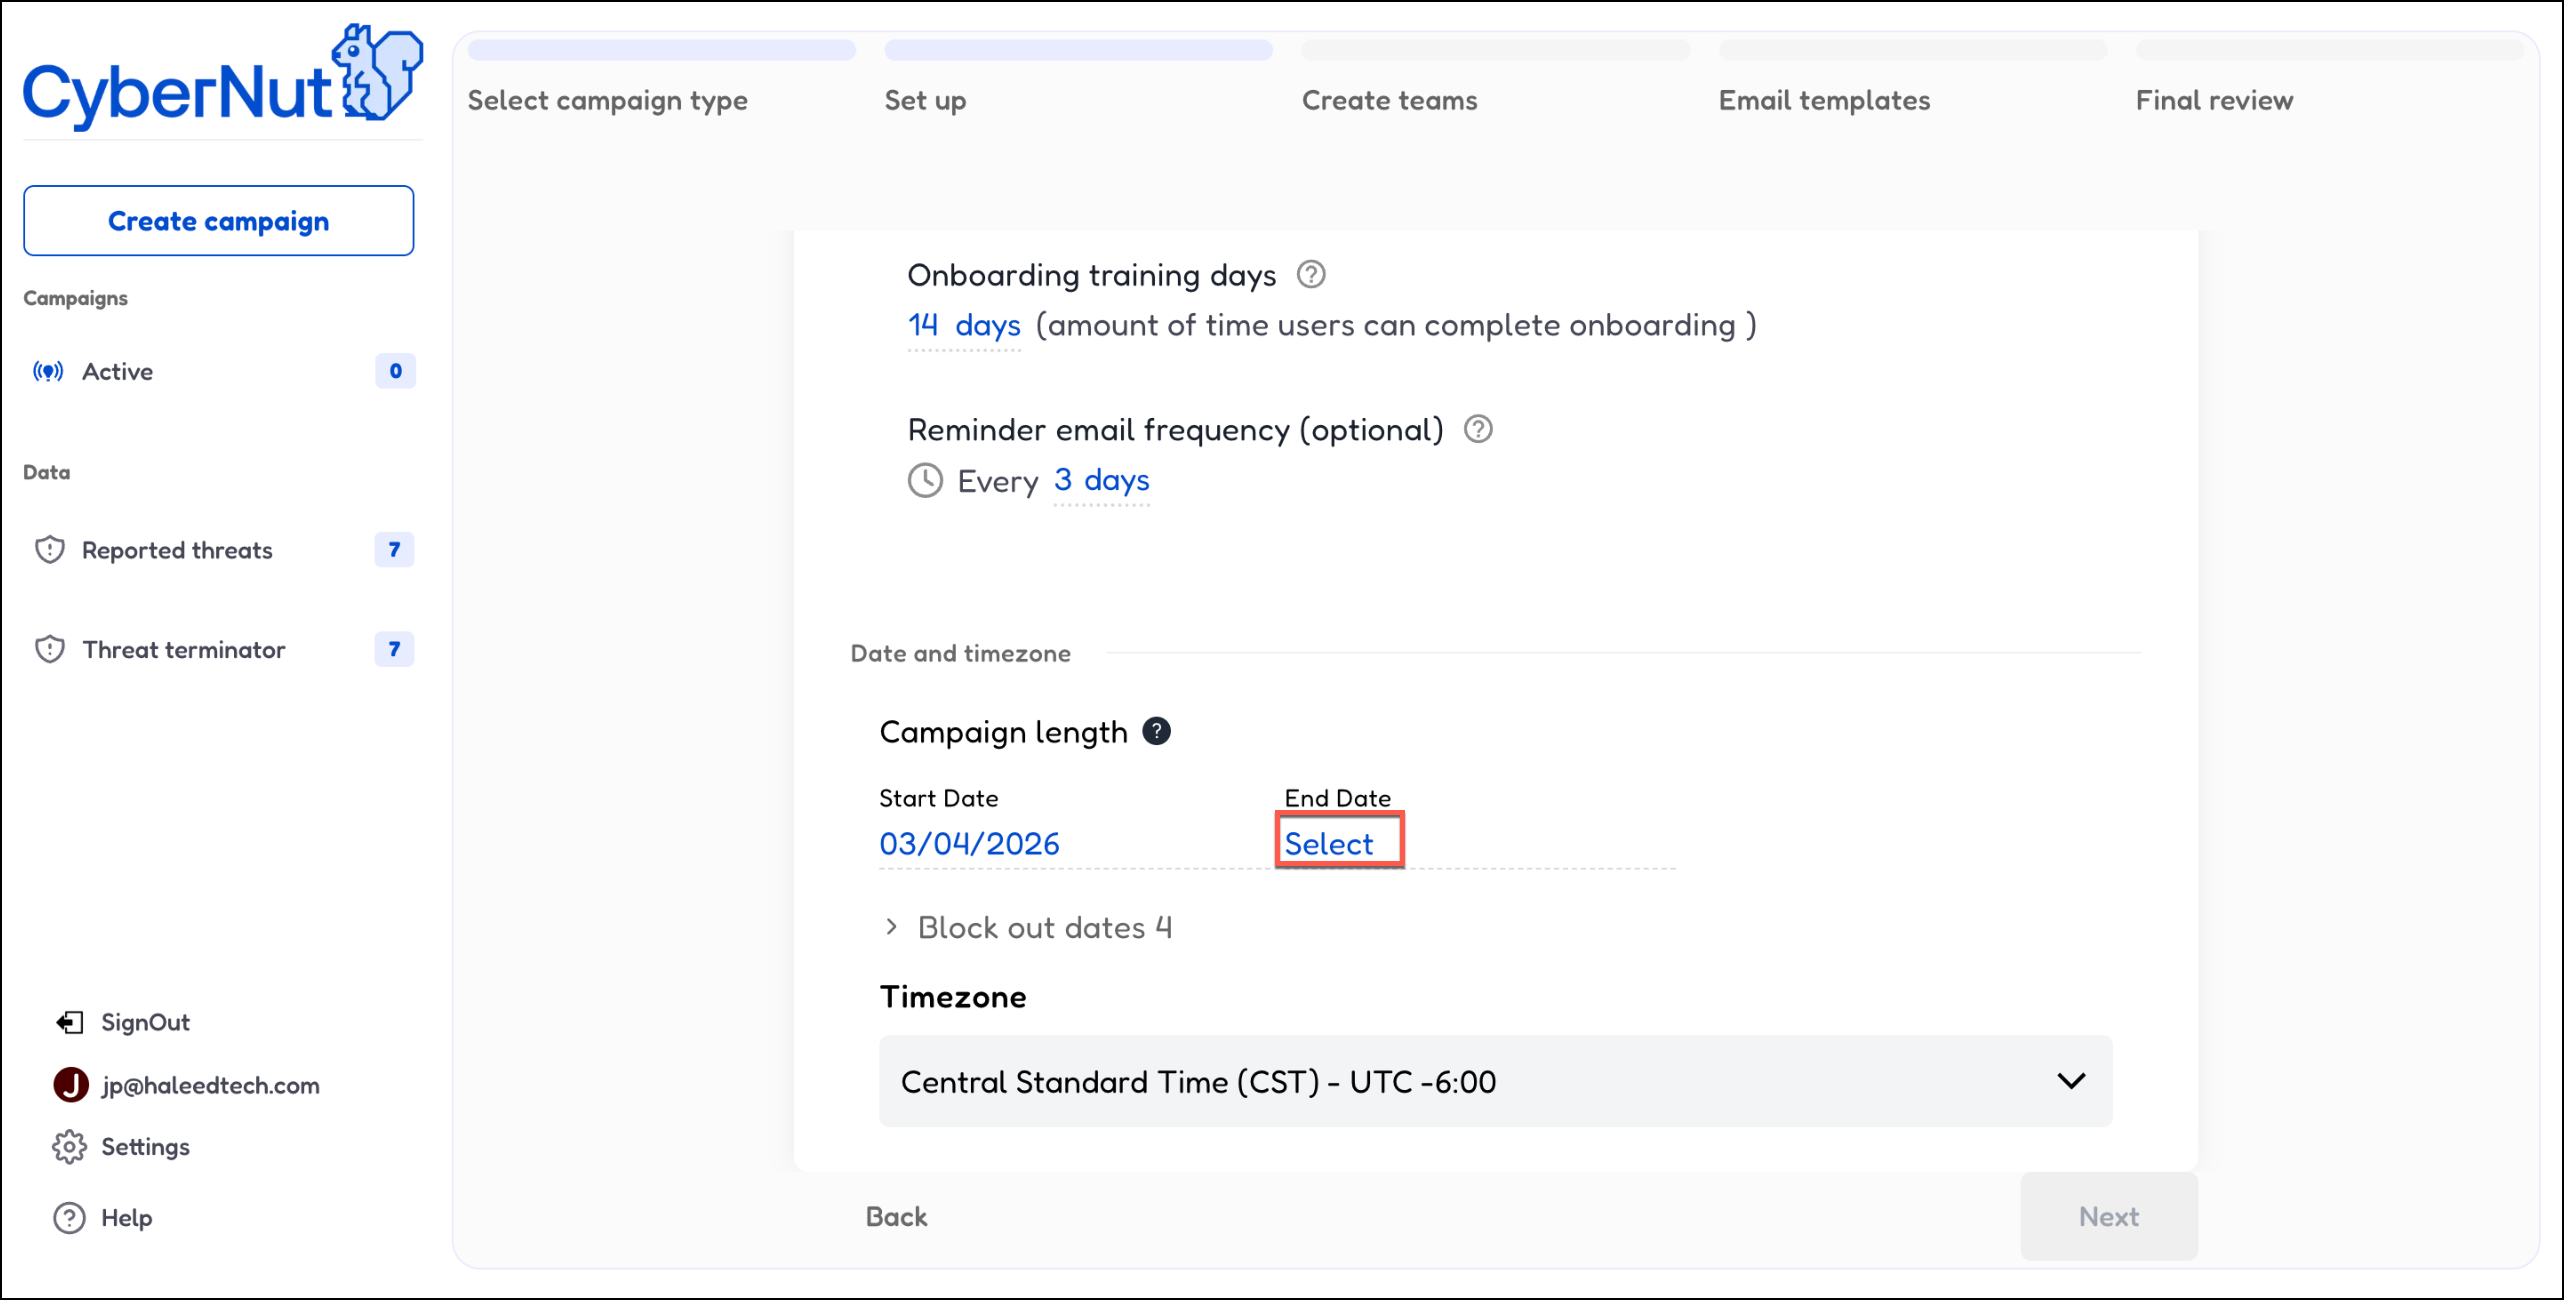The height and width of the screenshot is (1300, 2564).
Task: Edit the 14 days onboarding value
Action: point(964,326)
